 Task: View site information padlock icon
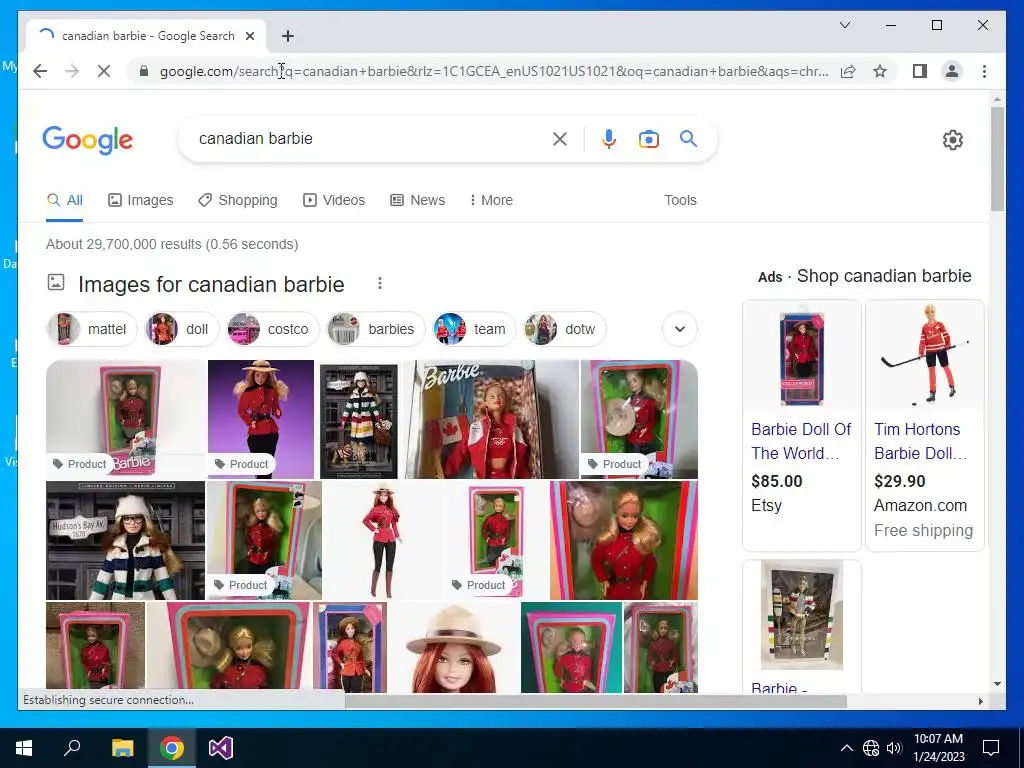click(x=144, y=71)
